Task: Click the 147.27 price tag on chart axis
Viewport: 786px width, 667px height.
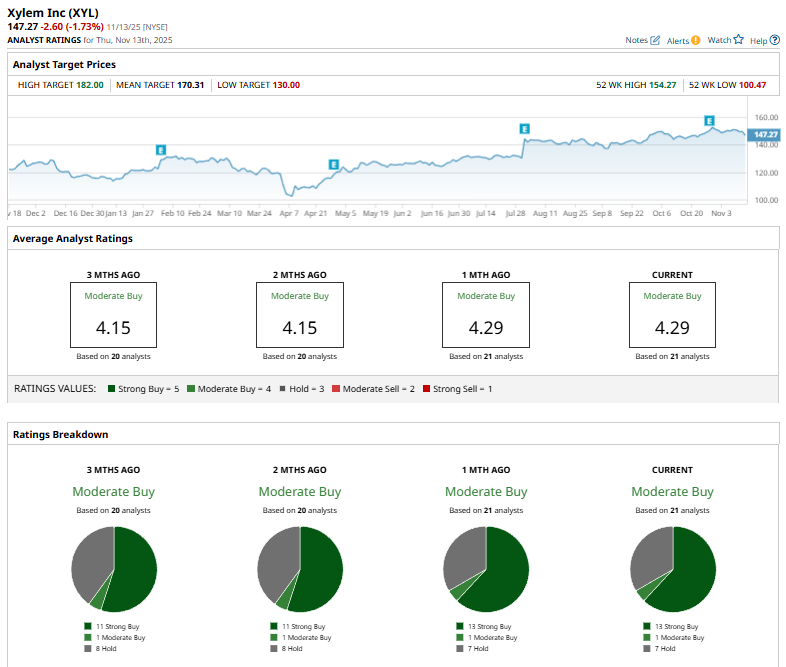Action: 765,134
